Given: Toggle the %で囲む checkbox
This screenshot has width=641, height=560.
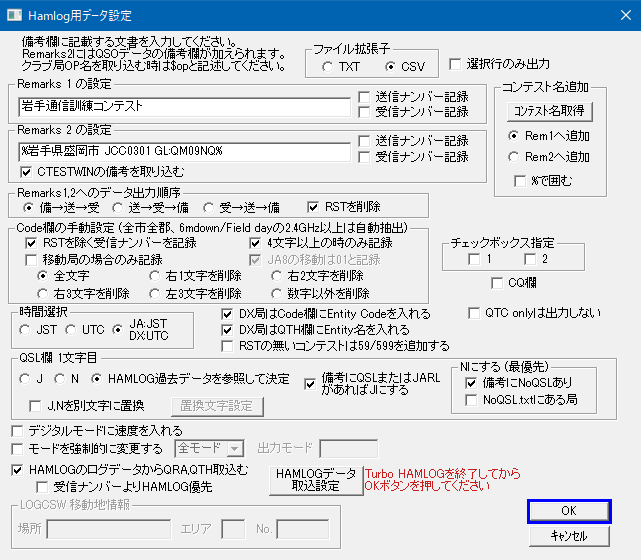Looking at the screenshot, I should pos(520,180).
